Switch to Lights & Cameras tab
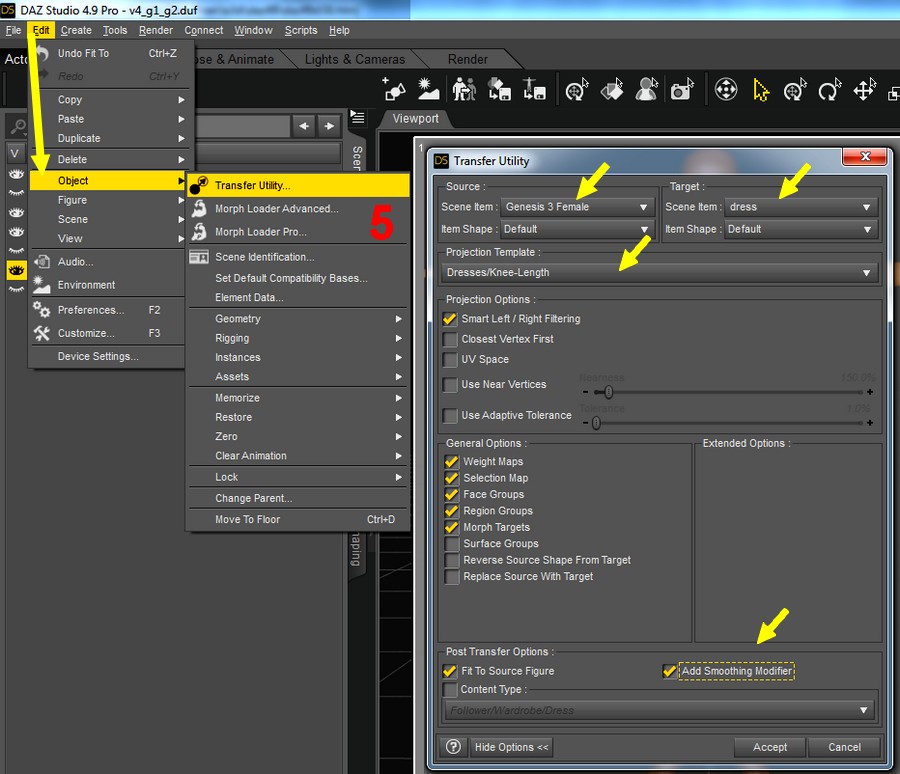The width and height of the screenshot is (900, 774). pyautogui.click(x=355, y=59)
